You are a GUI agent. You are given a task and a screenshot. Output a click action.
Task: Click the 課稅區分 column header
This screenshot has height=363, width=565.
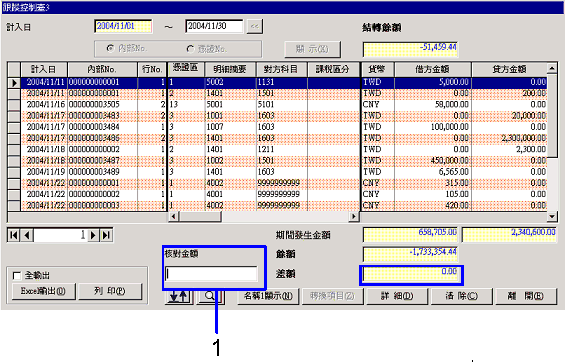333,69
